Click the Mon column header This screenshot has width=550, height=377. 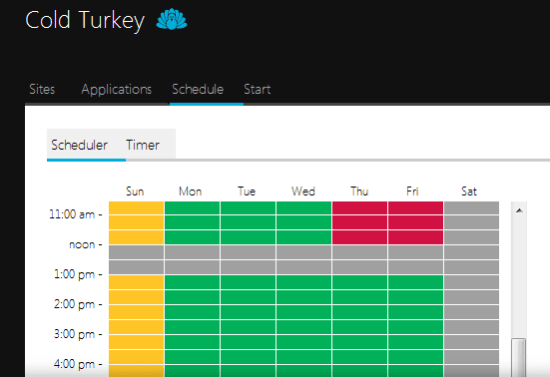pyautogui.click(x=190, y=191)
